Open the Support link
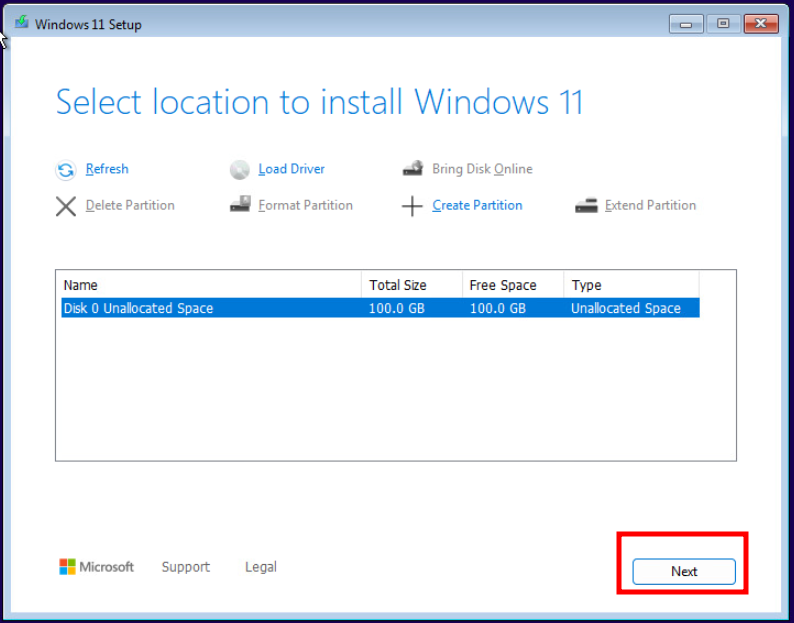 [185, 567]
